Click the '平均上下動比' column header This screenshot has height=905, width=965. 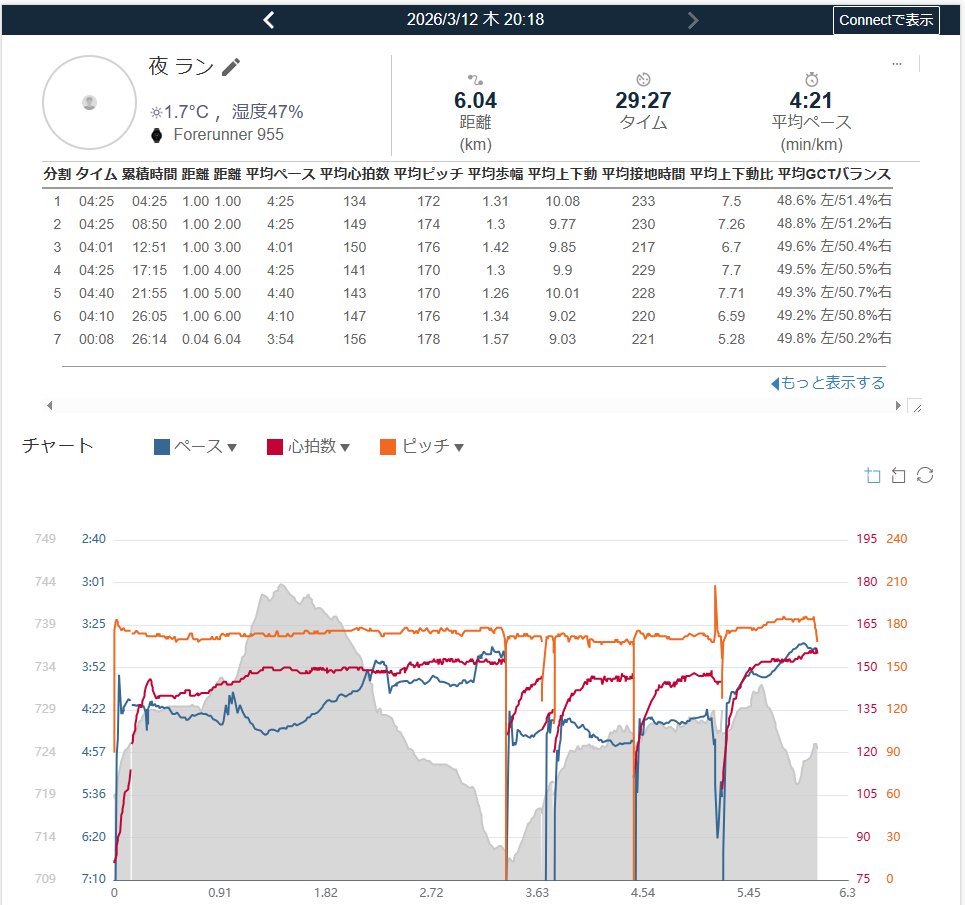[x=731, y=174]
